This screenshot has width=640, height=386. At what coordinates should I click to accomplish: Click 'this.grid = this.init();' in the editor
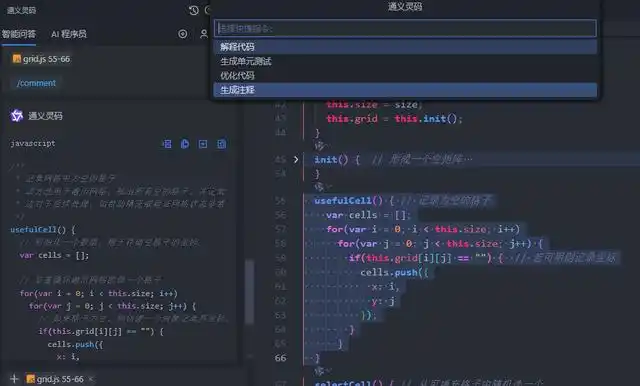pos(394,119)
